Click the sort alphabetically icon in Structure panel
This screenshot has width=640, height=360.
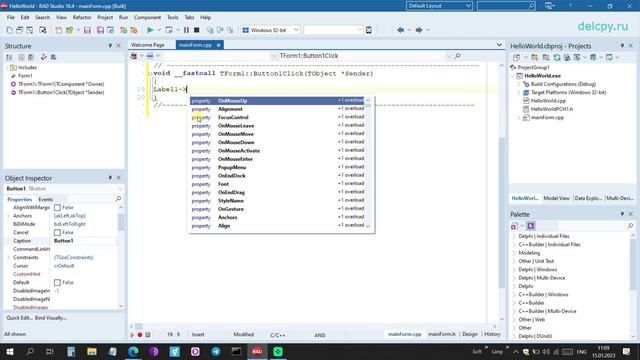tap(9, 57)
